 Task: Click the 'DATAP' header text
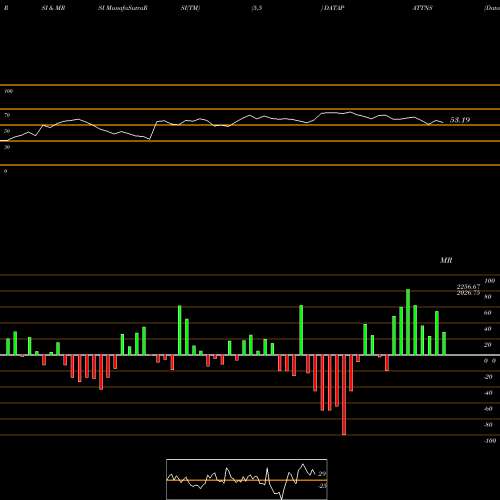click(x=333, y=8)
